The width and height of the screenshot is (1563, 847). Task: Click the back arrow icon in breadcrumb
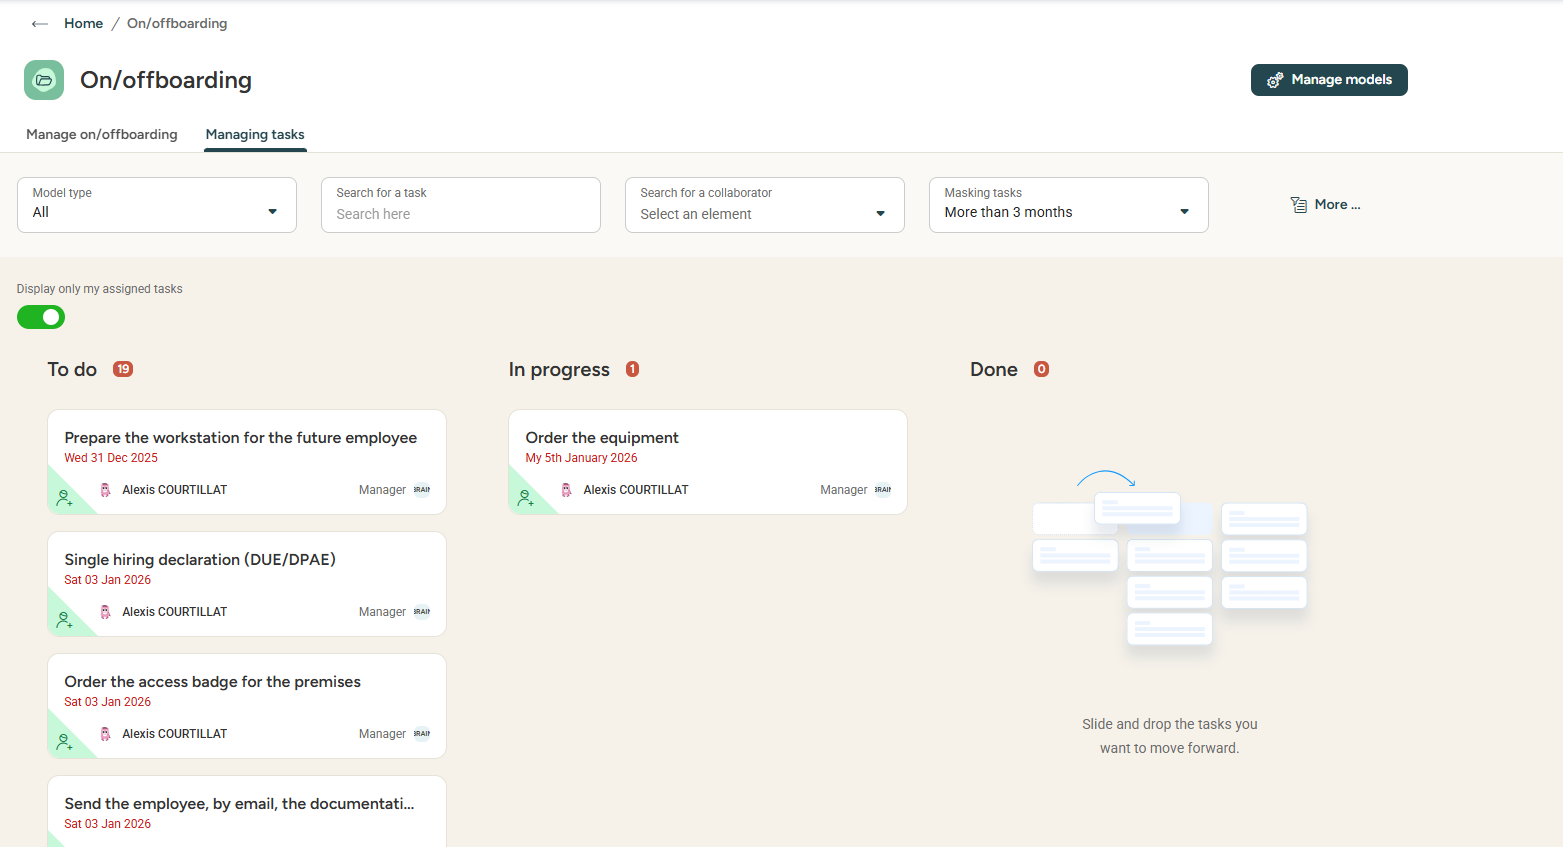pyautogui.click(x=40, y=24)
